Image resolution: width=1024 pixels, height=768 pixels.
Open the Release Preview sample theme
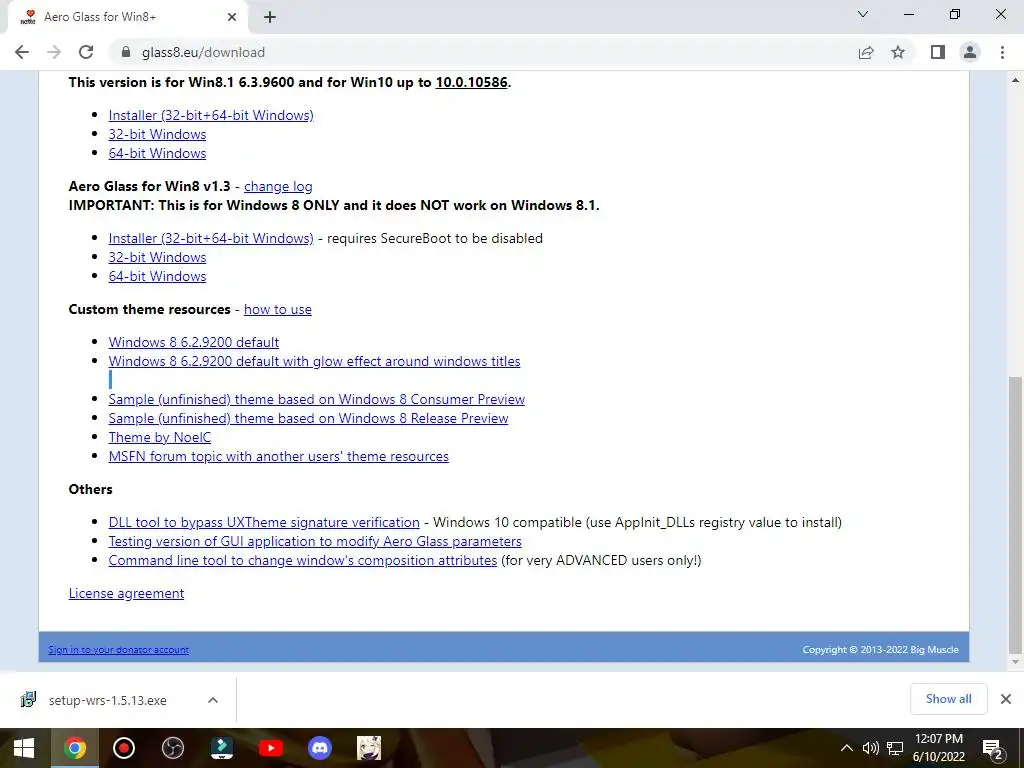pos(308,418)
